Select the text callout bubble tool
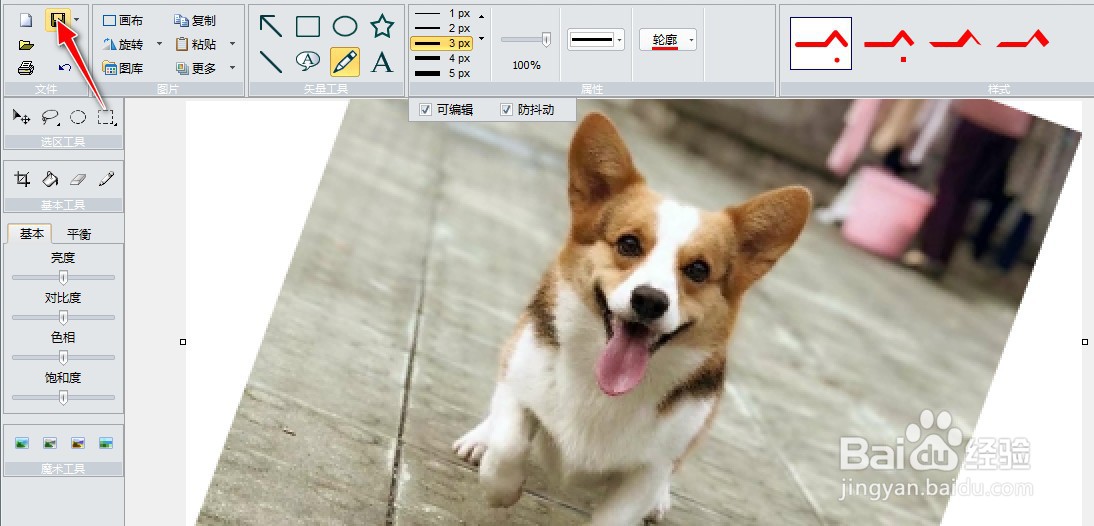This screenshot has height=526, width=1094. [308, 61]
